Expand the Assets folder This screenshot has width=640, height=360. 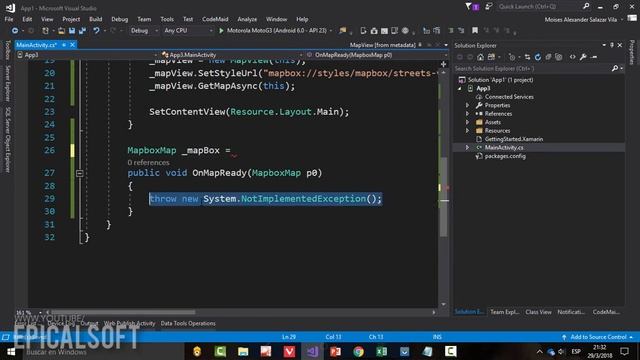(467, 122)
